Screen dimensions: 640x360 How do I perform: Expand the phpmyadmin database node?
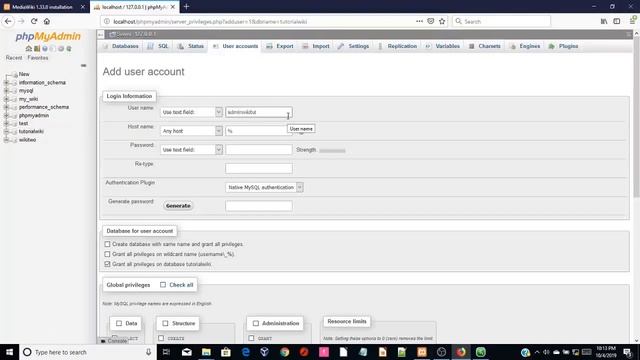pos(6,116)
